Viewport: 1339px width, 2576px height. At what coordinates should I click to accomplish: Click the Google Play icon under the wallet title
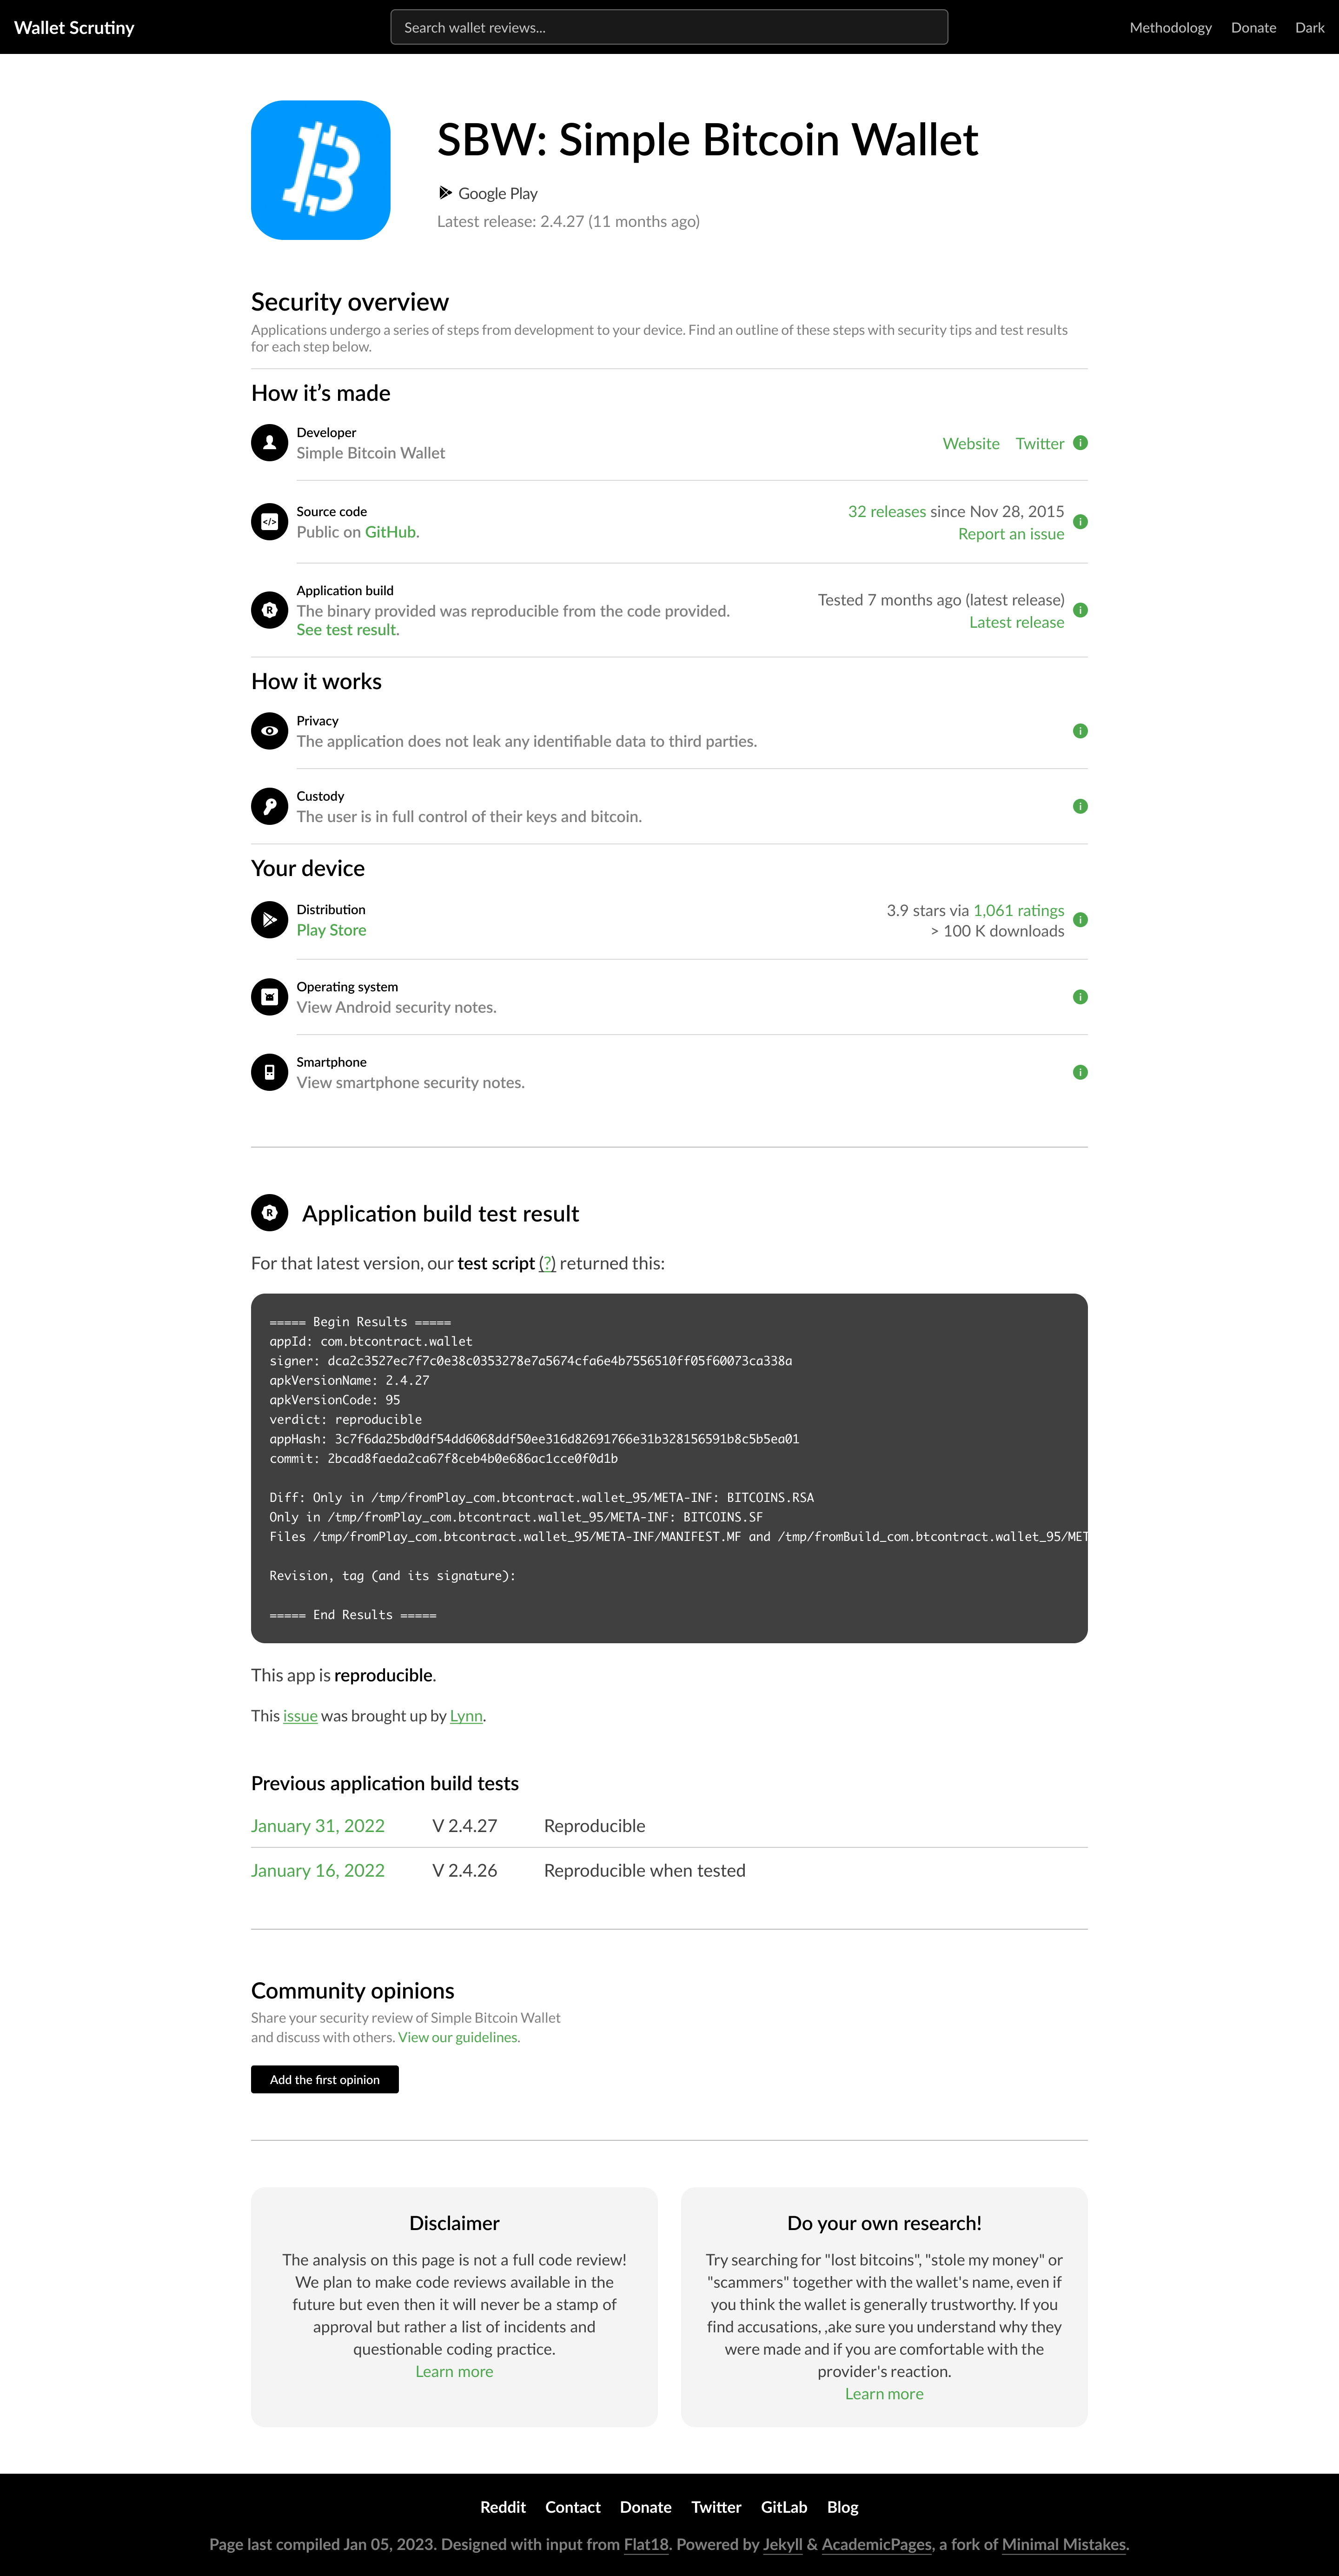pyautogui.click(x=445, y=192)
